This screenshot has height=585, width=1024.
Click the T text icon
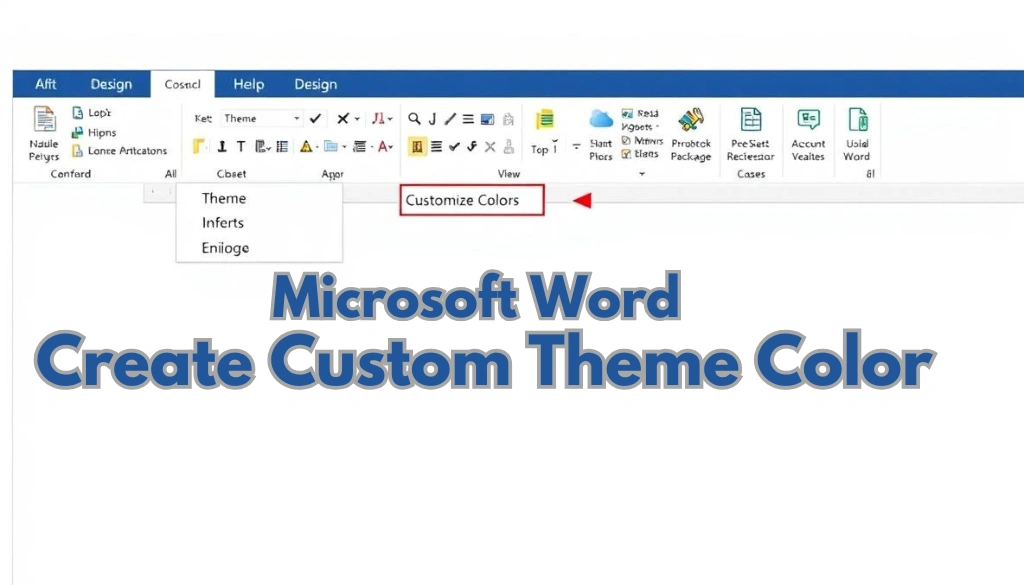point(241,146)
